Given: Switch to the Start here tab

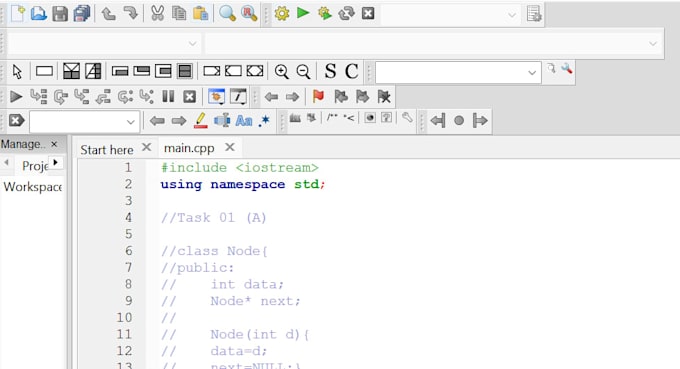Looking at the screenshot, I should click(107, 150).
